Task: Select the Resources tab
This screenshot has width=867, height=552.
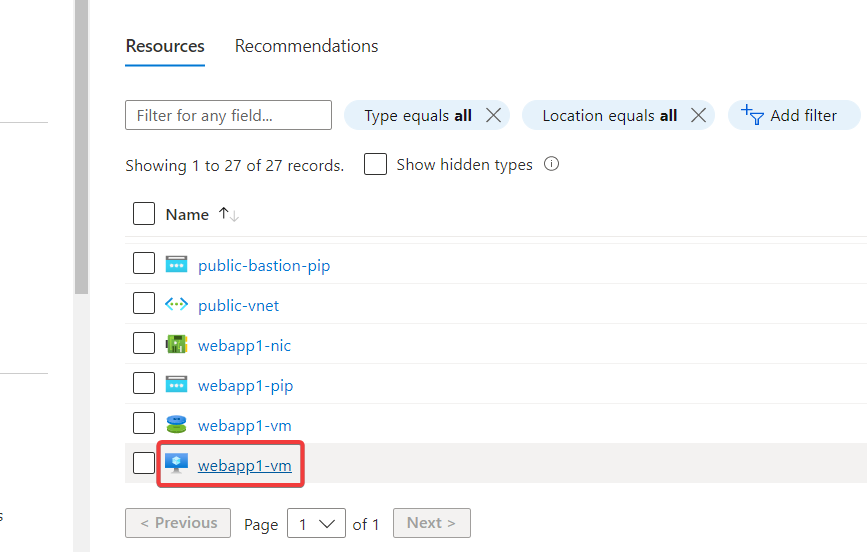Action: coord(165,46)
